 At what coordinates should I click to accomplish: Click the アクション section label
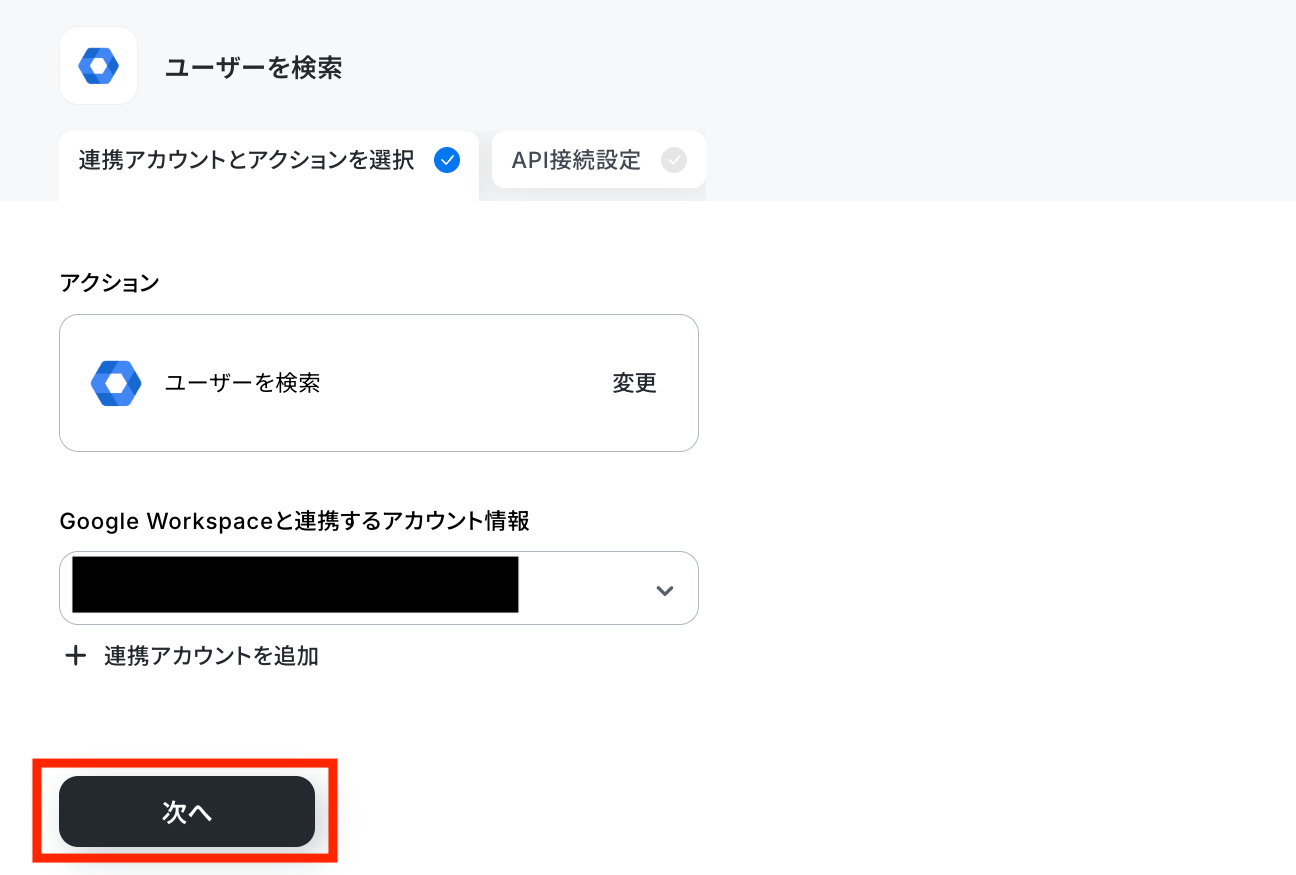[x=110, y=283]
